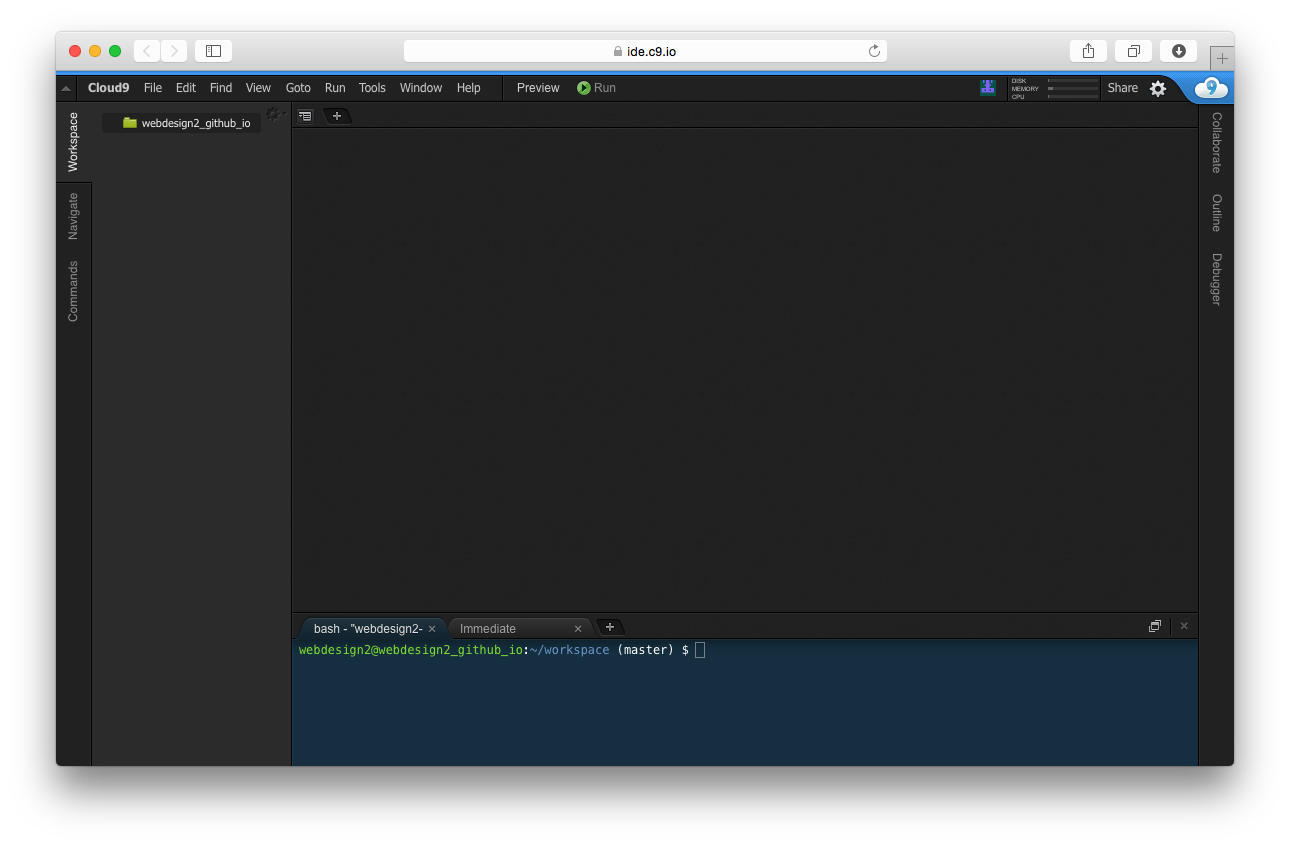Show Safari downloads icon
This screenshot has height=846, width=1290.
1179,51
